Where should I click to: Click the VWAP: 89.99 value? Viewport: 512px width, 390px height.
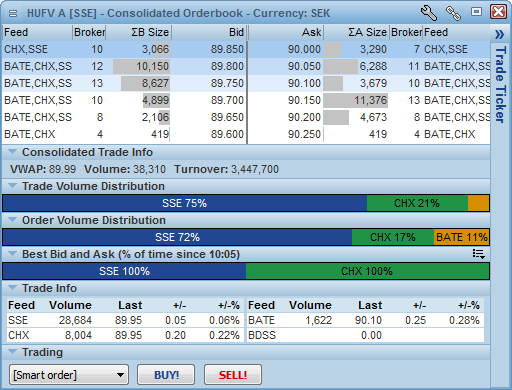coord(43,169)
